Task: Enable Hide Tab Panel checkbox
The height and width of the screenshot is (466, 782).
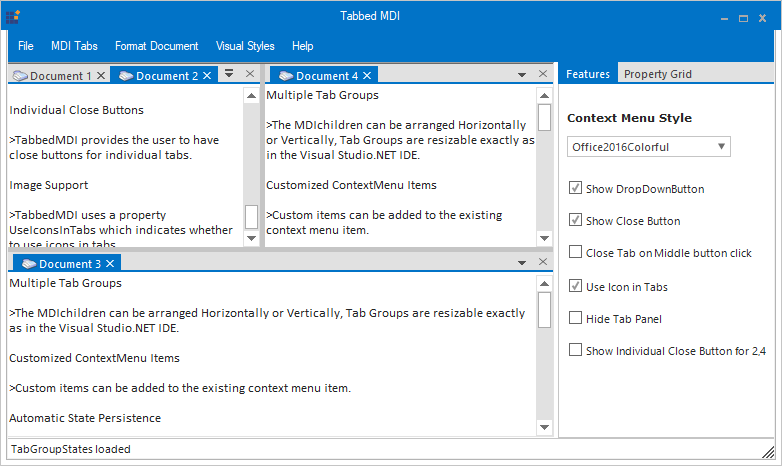Action: tap(576, 318)
